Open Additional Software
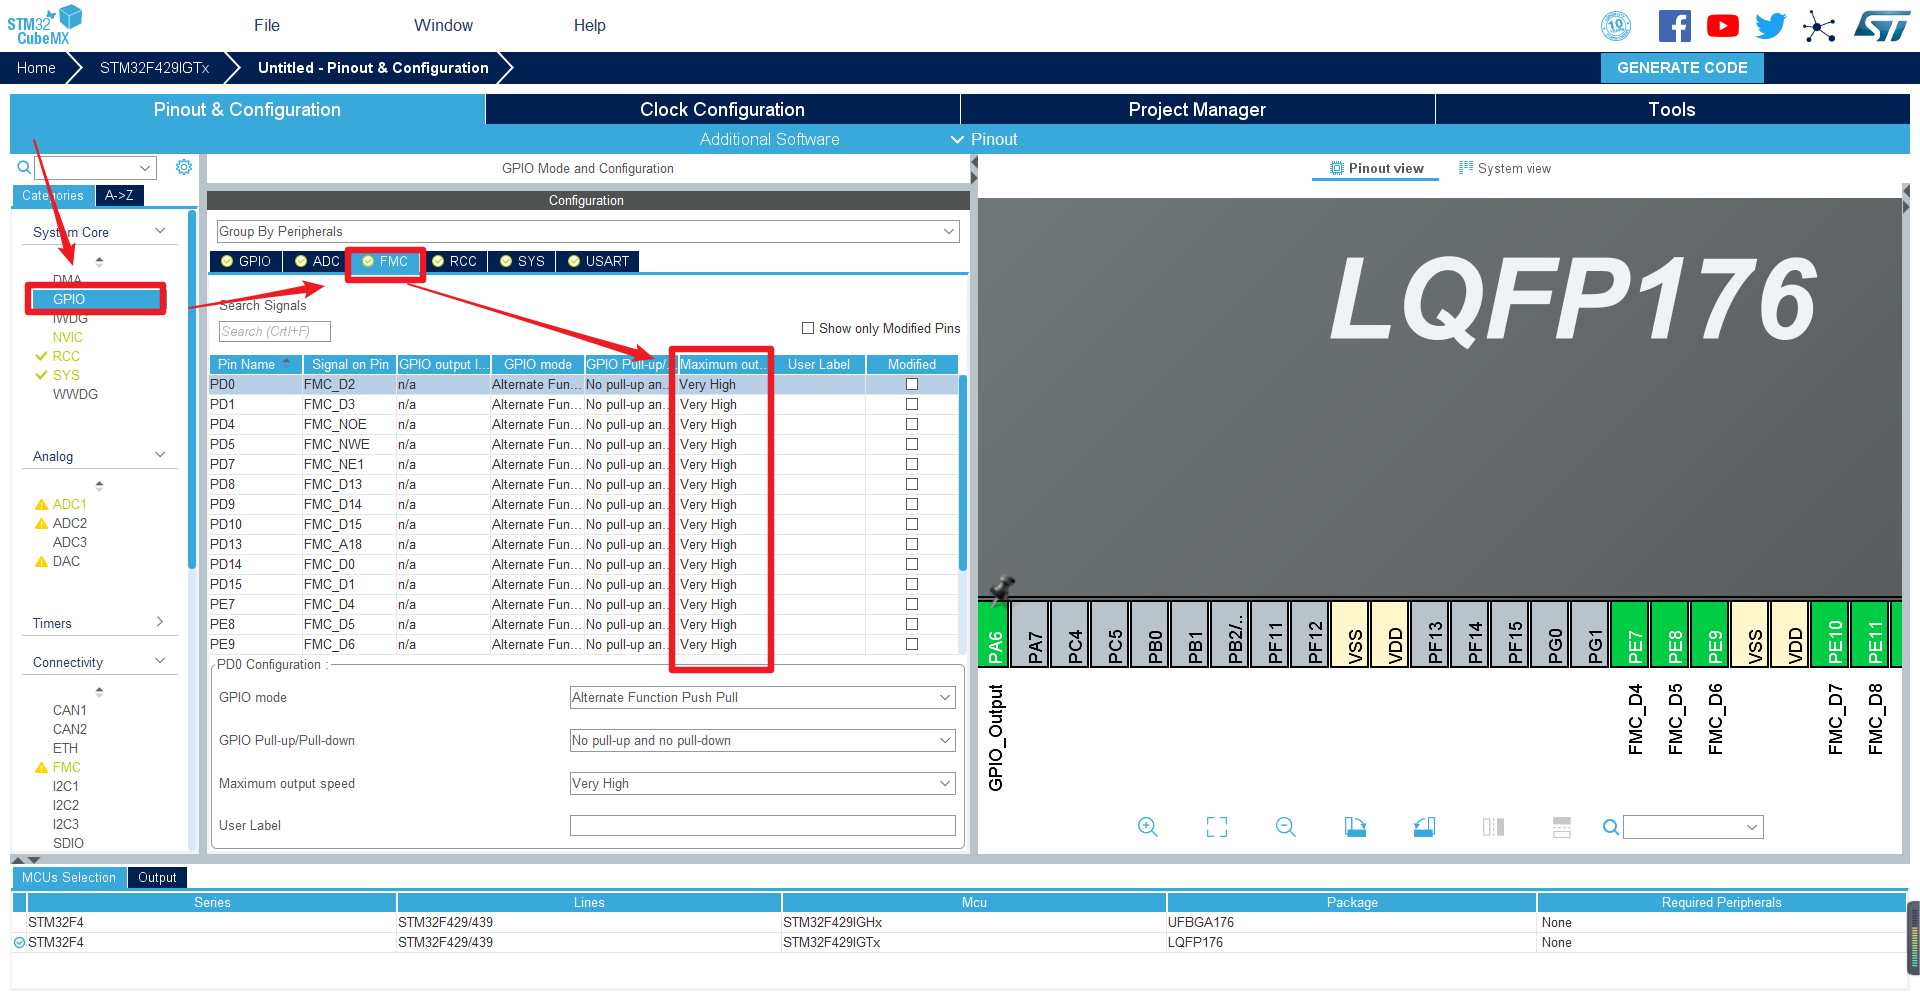 pyautogui.click(x=770, y=139)
